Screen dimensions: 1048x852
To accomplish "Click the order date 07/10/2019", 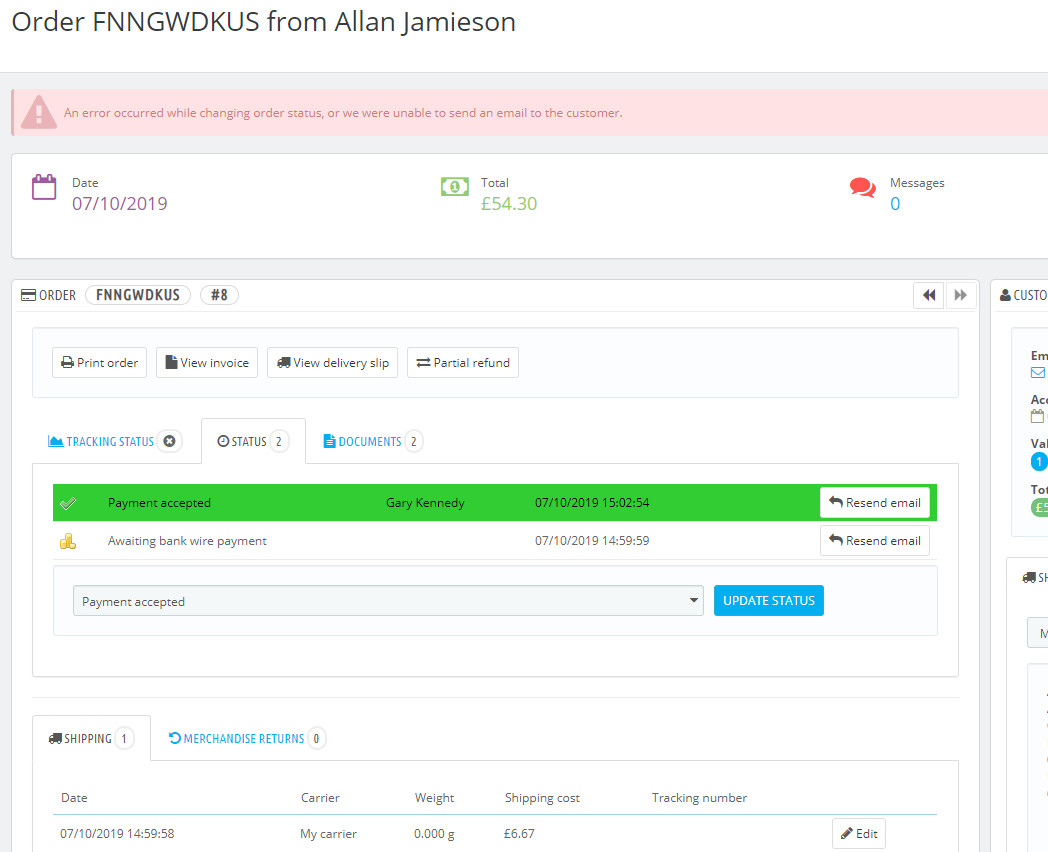I will [x=120, y=204].
